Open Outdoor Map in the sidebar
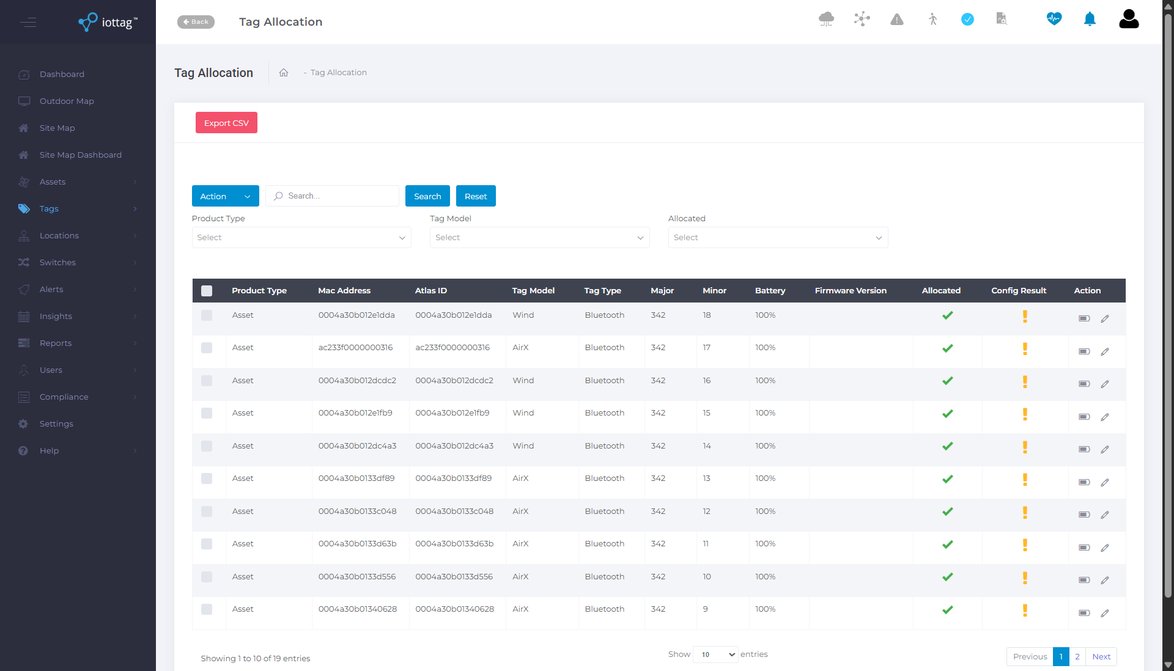 [x=78, y=101]
